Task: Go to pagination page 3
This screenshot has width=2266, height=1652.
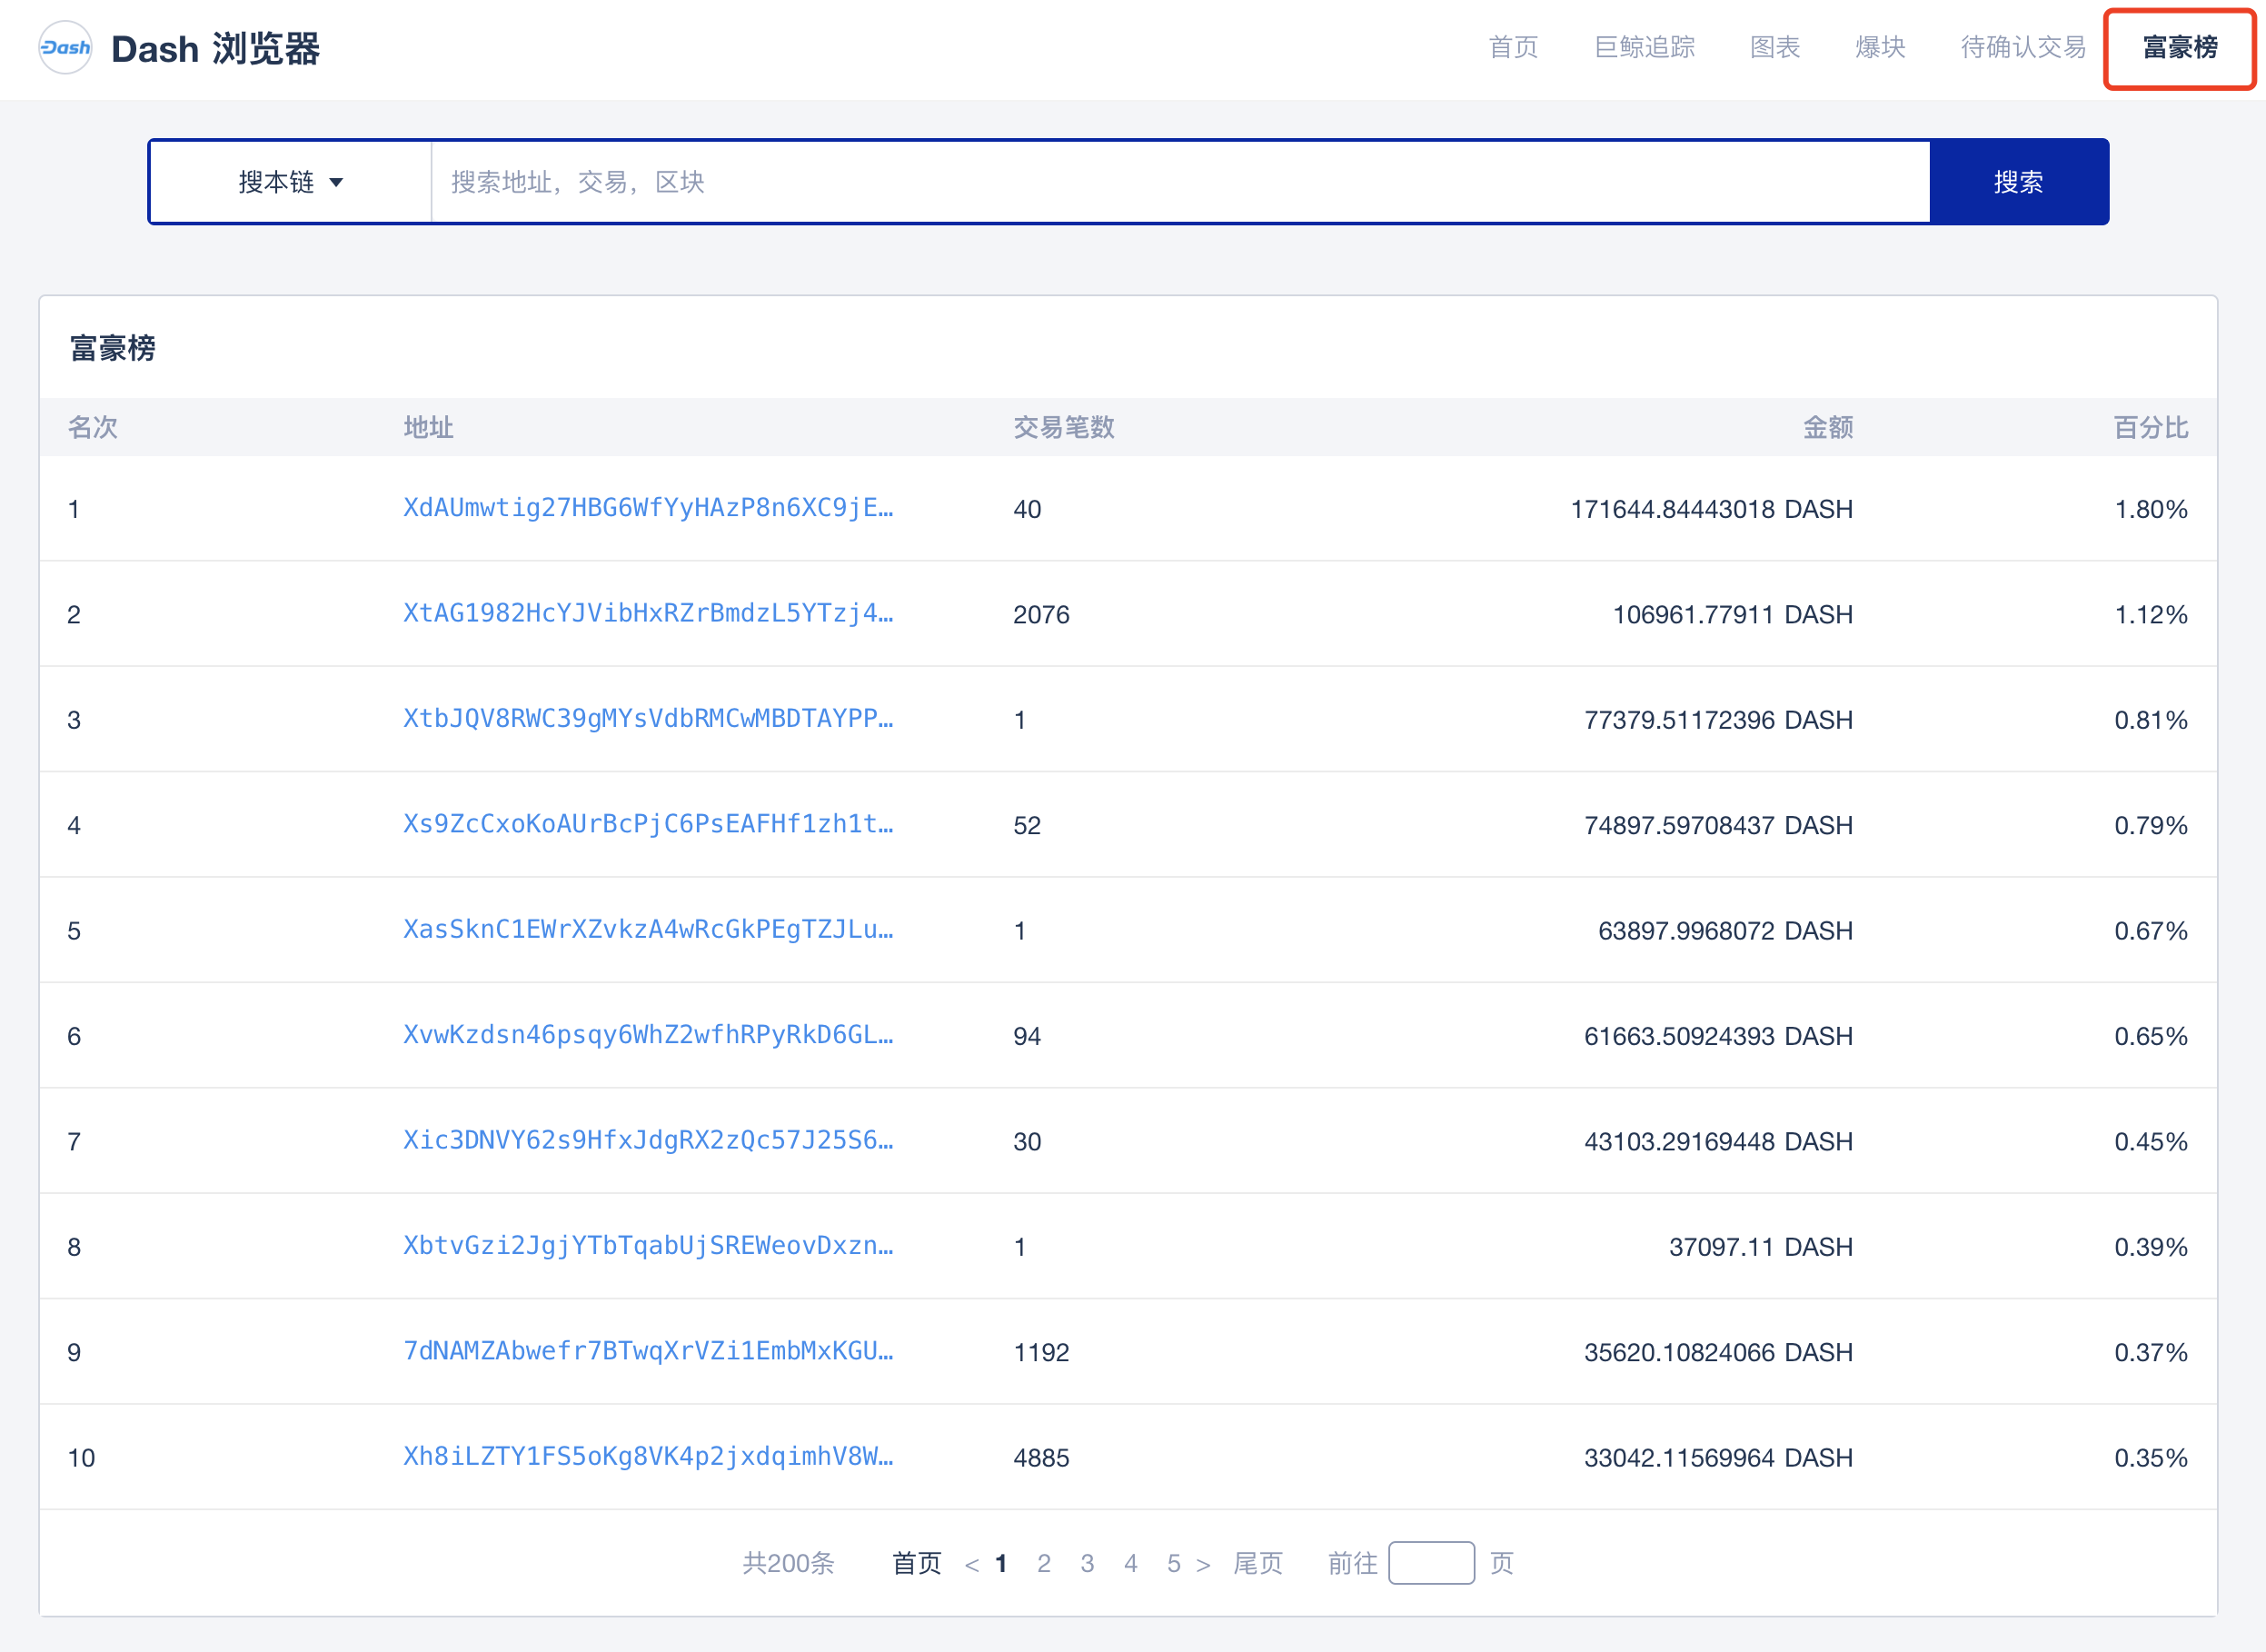Action: coord(1087,1563)
